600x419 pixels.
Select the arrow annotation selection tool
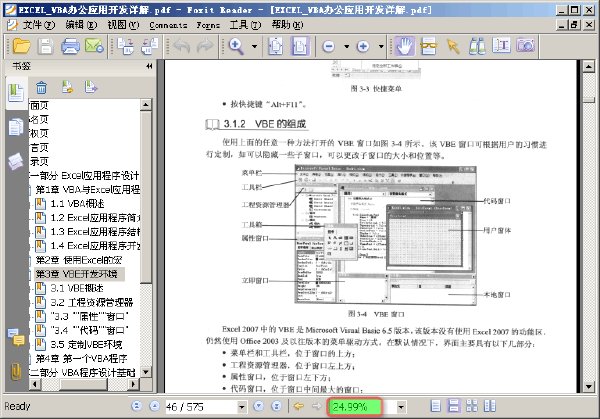pyautogui.click(x=453, y=46)
